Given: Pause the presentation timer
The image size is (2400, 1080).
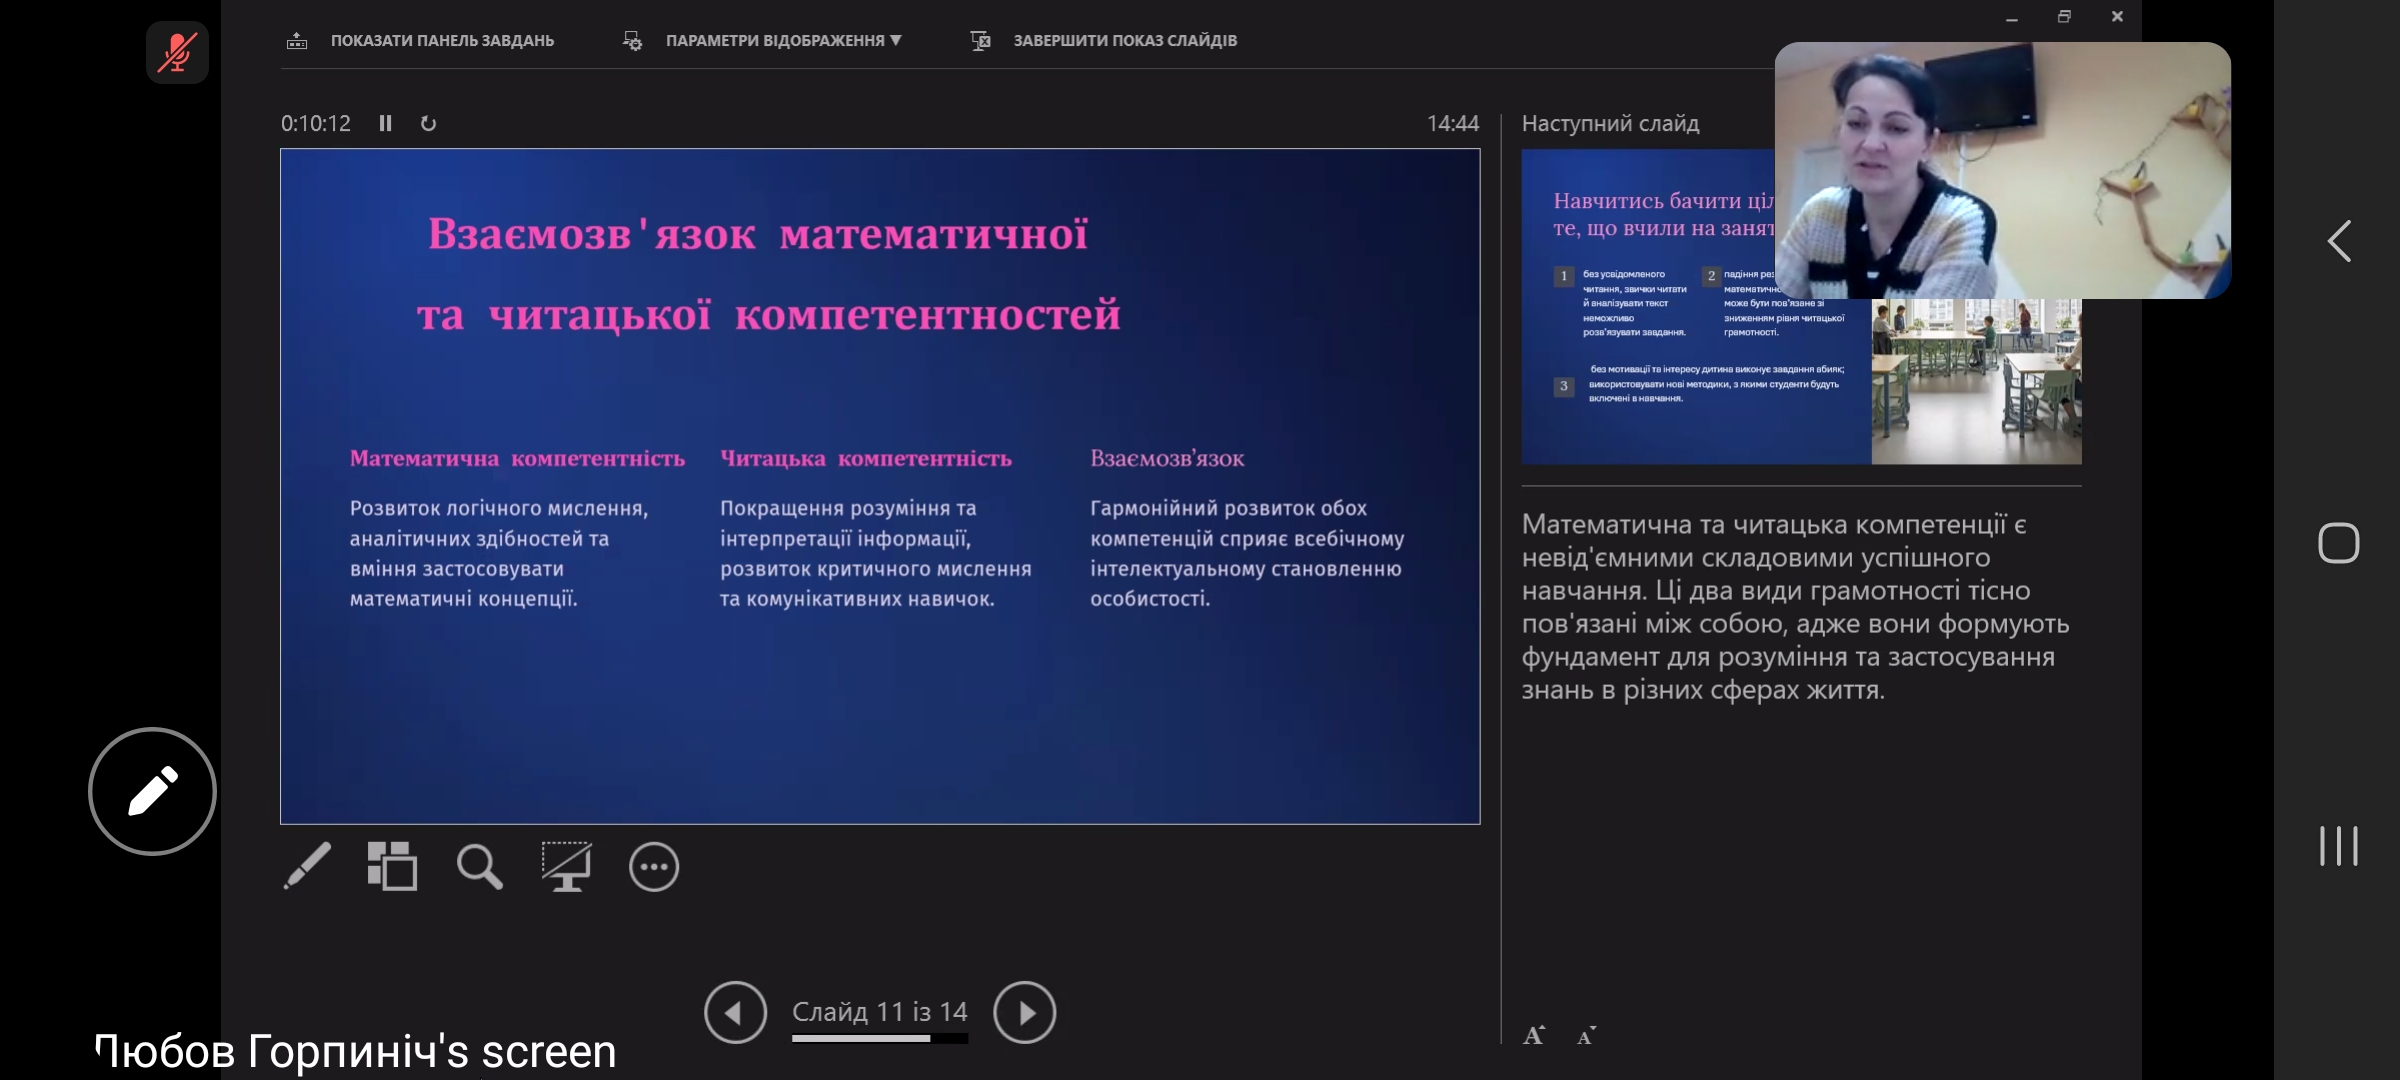Looking at the screenshot, I should (385, 123).
